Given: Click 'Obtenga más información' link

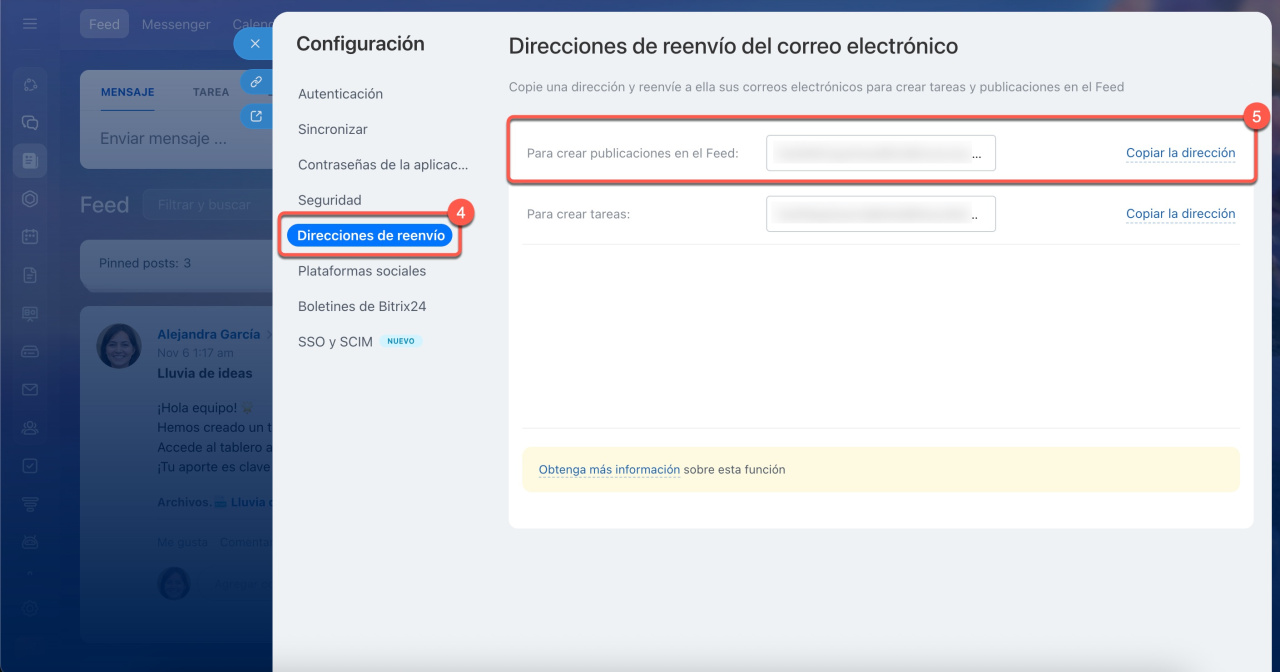Looking at the screenshot, I should point(609,469).
